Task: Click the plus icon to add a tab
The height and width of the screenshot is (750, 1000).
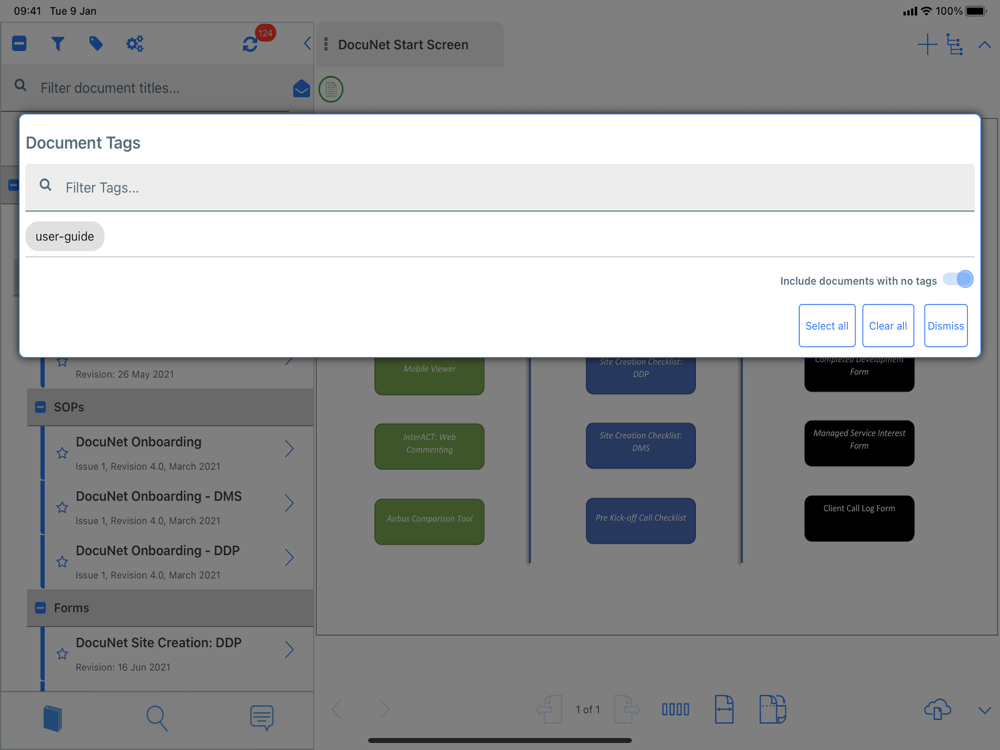Action: (927, 44)
